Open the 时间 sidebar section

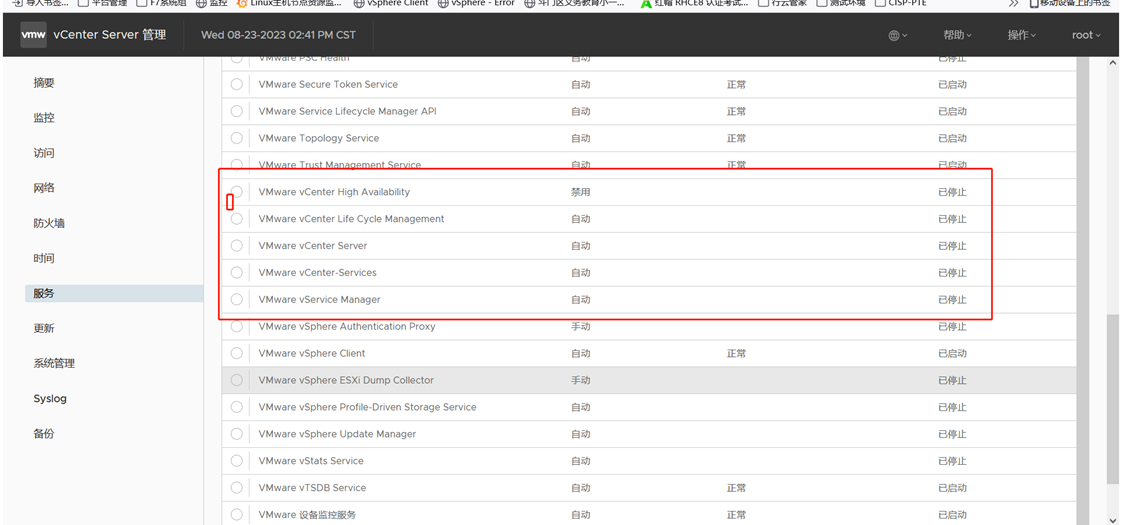coord(44,258)
